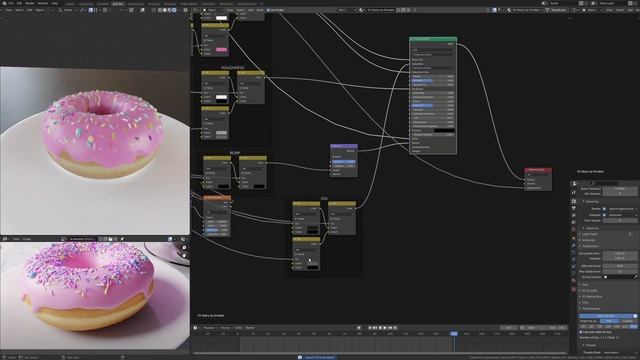Select the orange-header input node
This screenshot has width=640, height=360.
[x=217, y=198]
